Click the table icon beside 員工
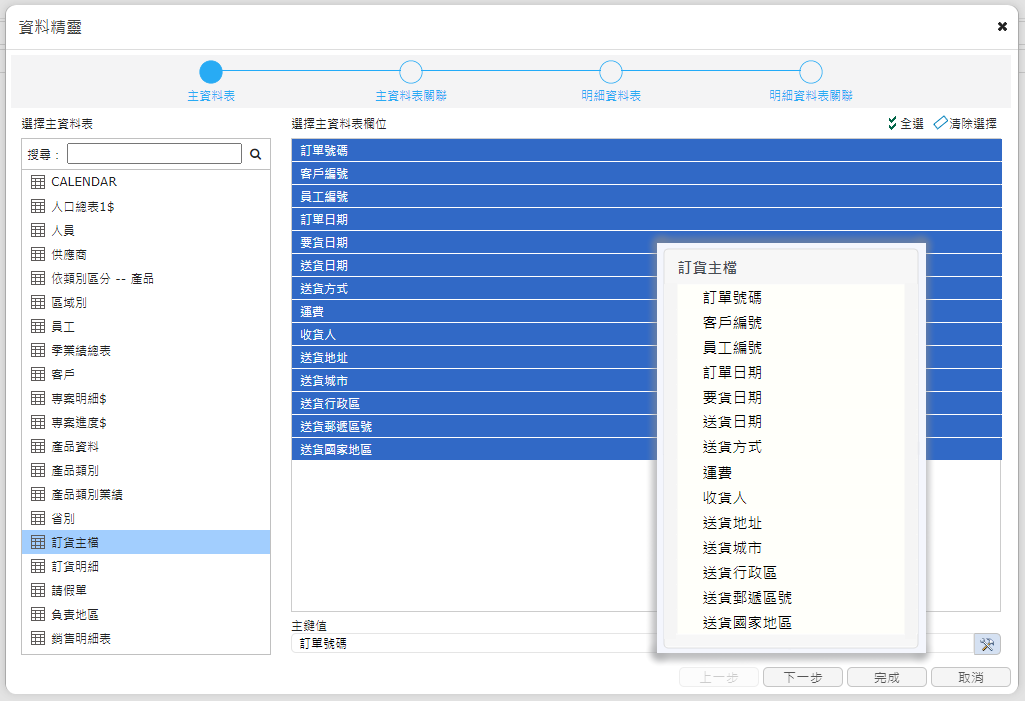This screenshot has height=701, width=1025. coord(38,326)
